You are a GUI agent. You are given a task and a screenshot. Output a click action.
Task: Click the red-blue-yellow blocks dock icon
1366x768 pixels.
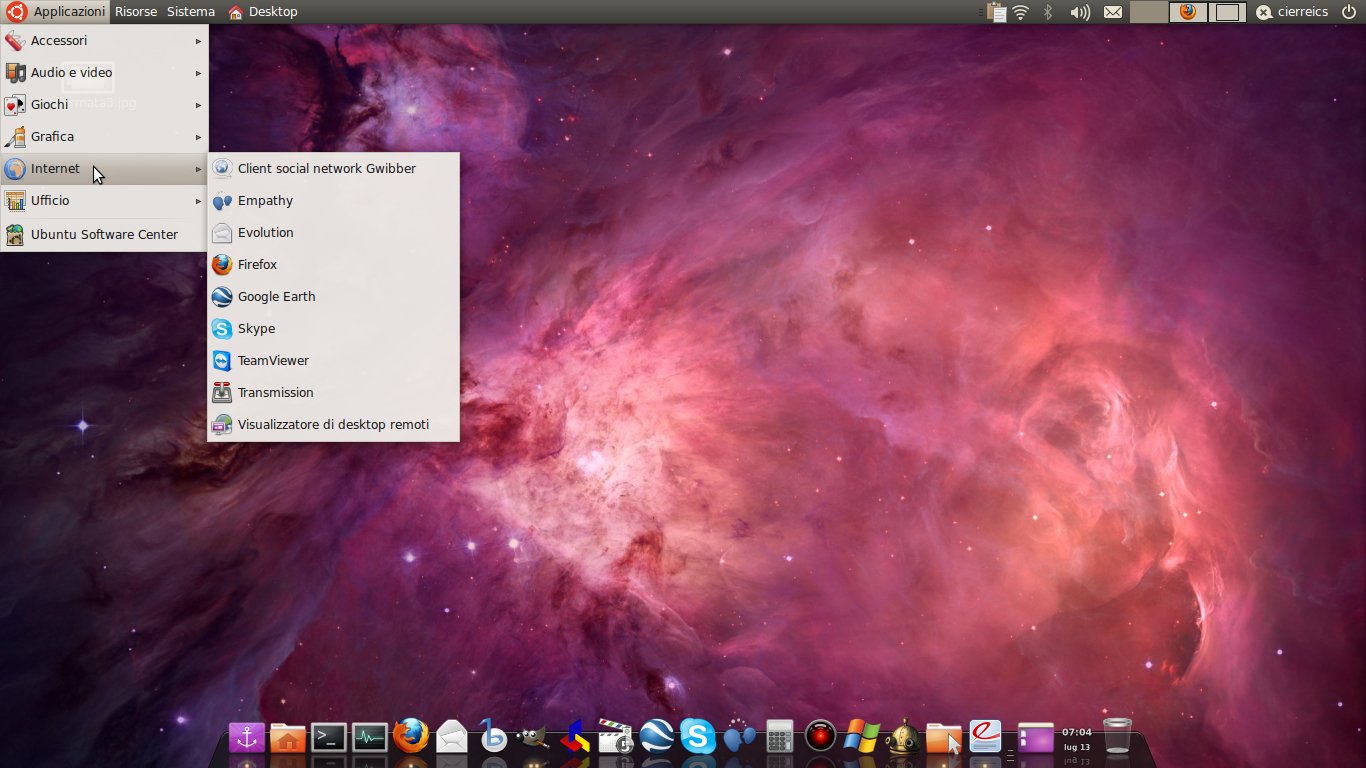click(x=574, y=738)
